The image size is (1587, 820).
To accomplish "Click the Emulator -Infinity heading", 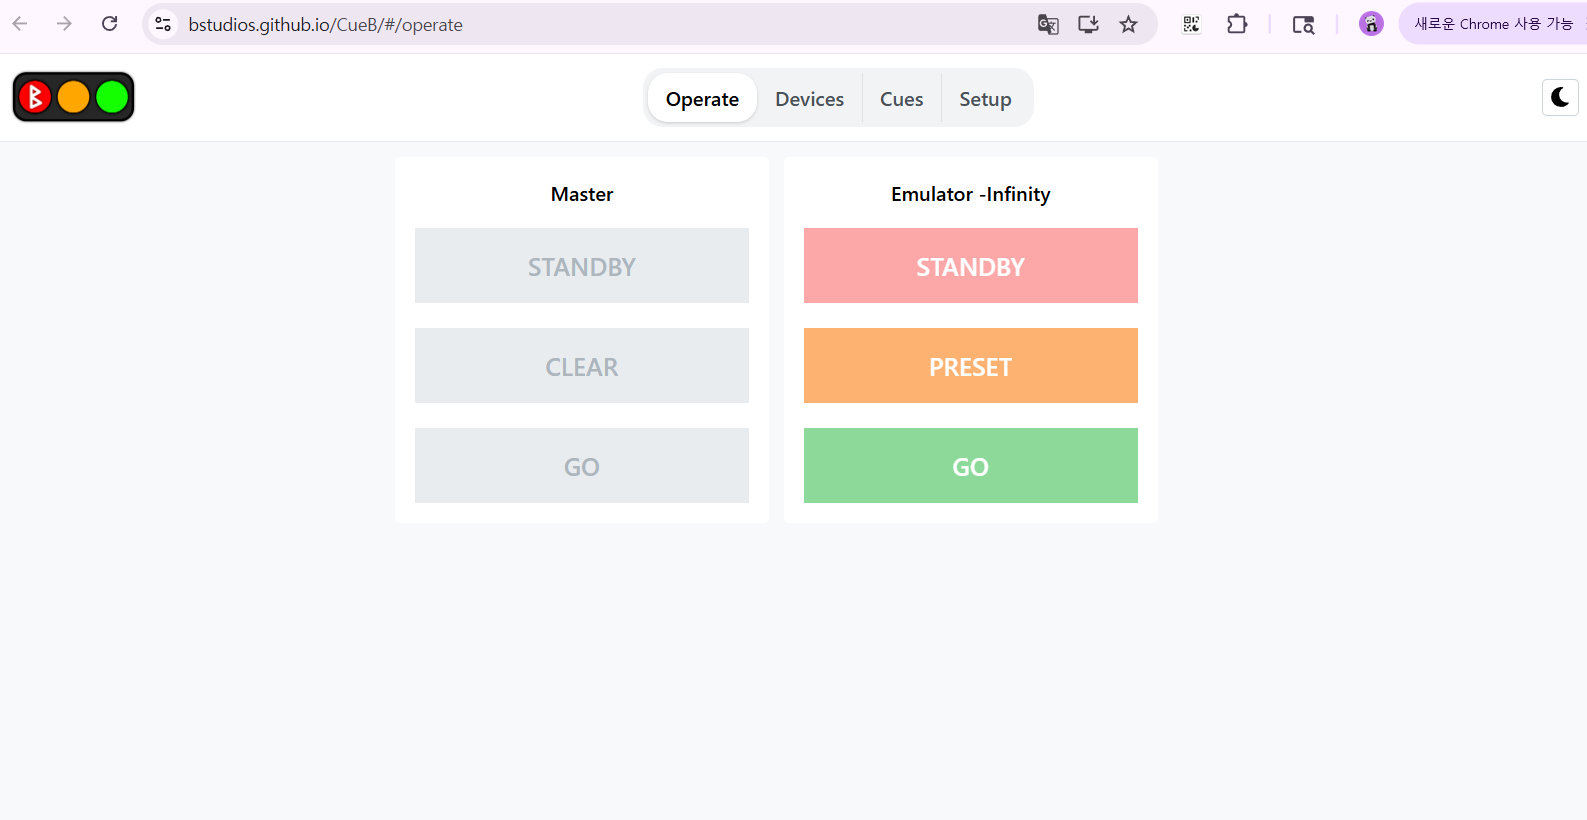I will coord(971,194).
